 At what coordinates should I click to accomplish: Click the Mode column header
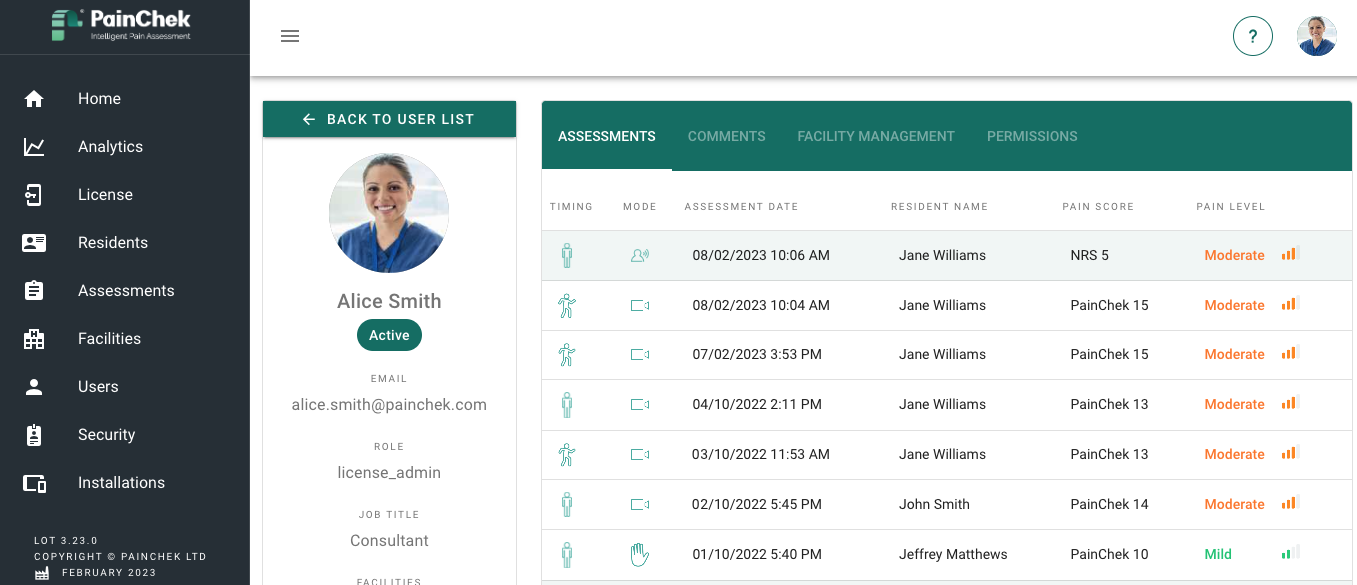[640, 207]
